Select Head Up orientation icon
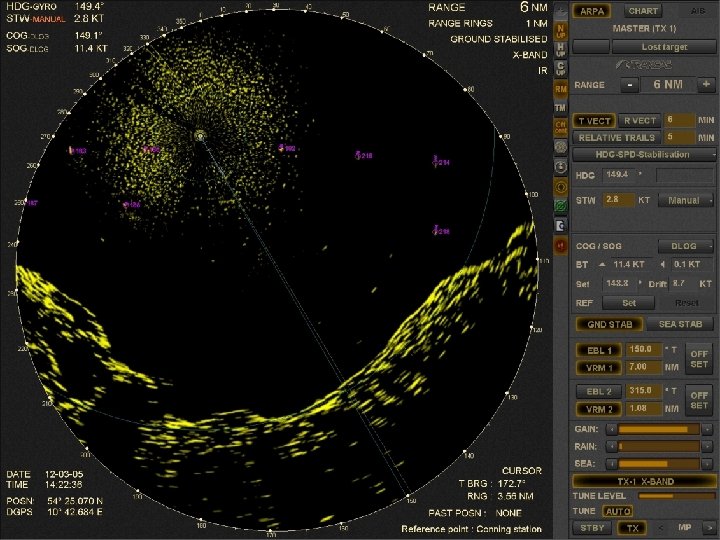This screenshot has width=720, height=540. (x=561, y=50)
